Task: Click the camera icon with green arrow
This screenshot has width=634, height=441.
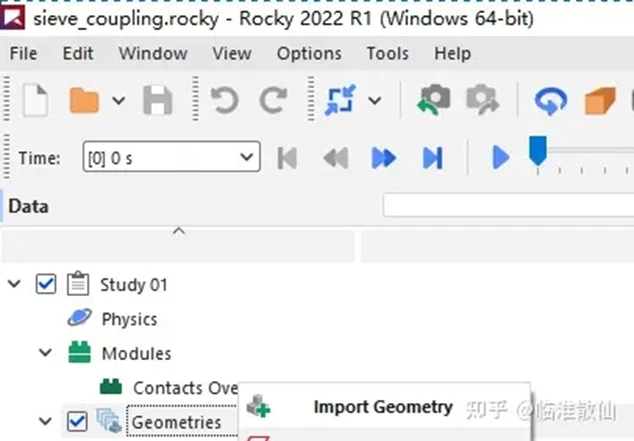Action: pyautogui.click(x=433, y=99)
